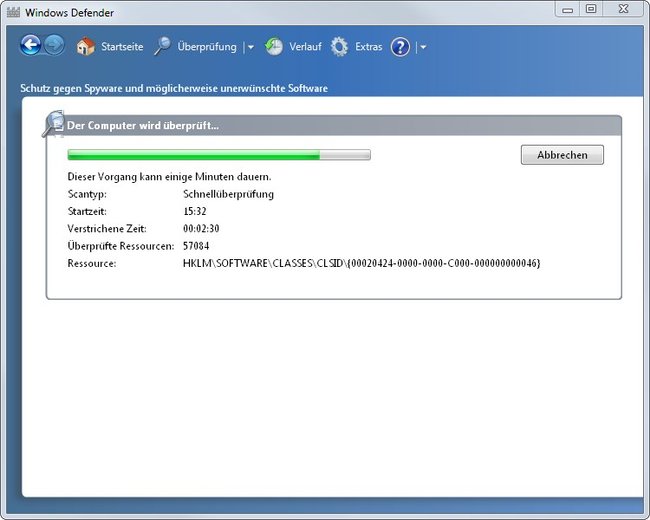Click the 'Verstrichene Zeit:' label
This screenshot has width=650, height=520.
click(x=107, y=228)
